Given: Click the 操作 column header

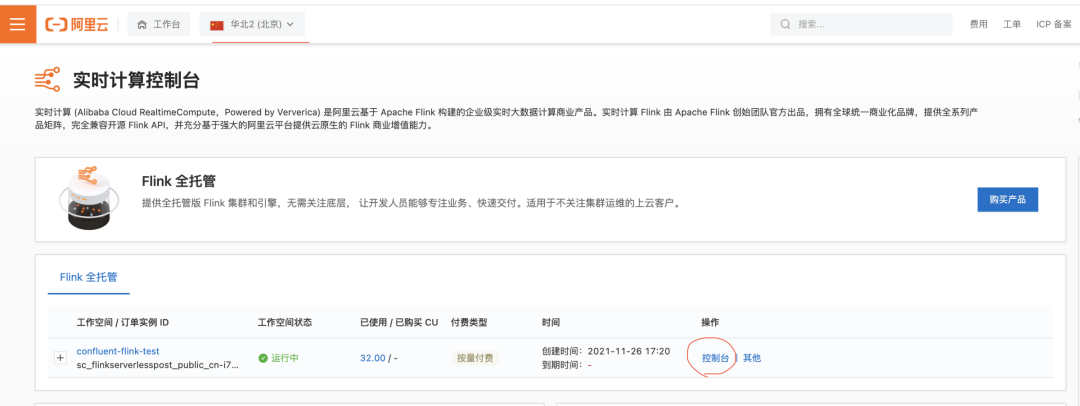Looking at the screenshot, I should point(711,322).
